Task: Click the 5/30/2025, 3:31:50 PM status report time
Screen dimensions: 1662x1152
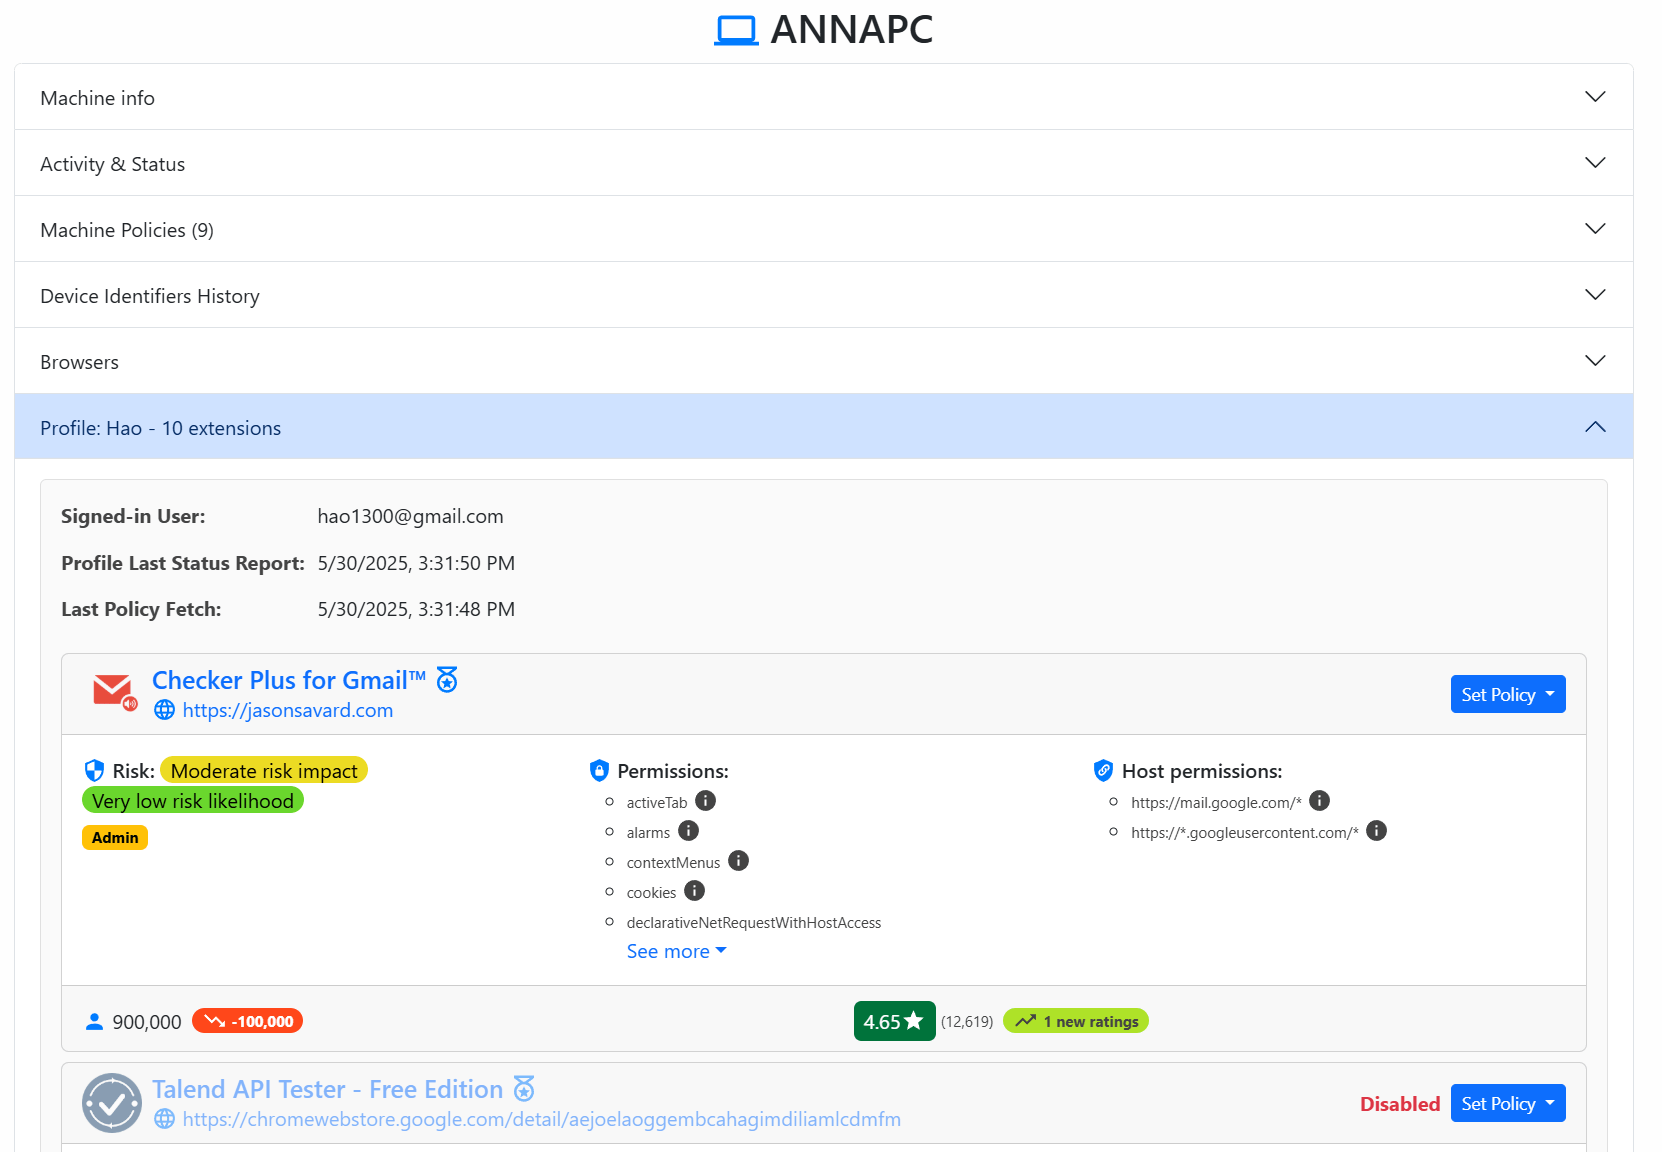Action: (416, 563)
